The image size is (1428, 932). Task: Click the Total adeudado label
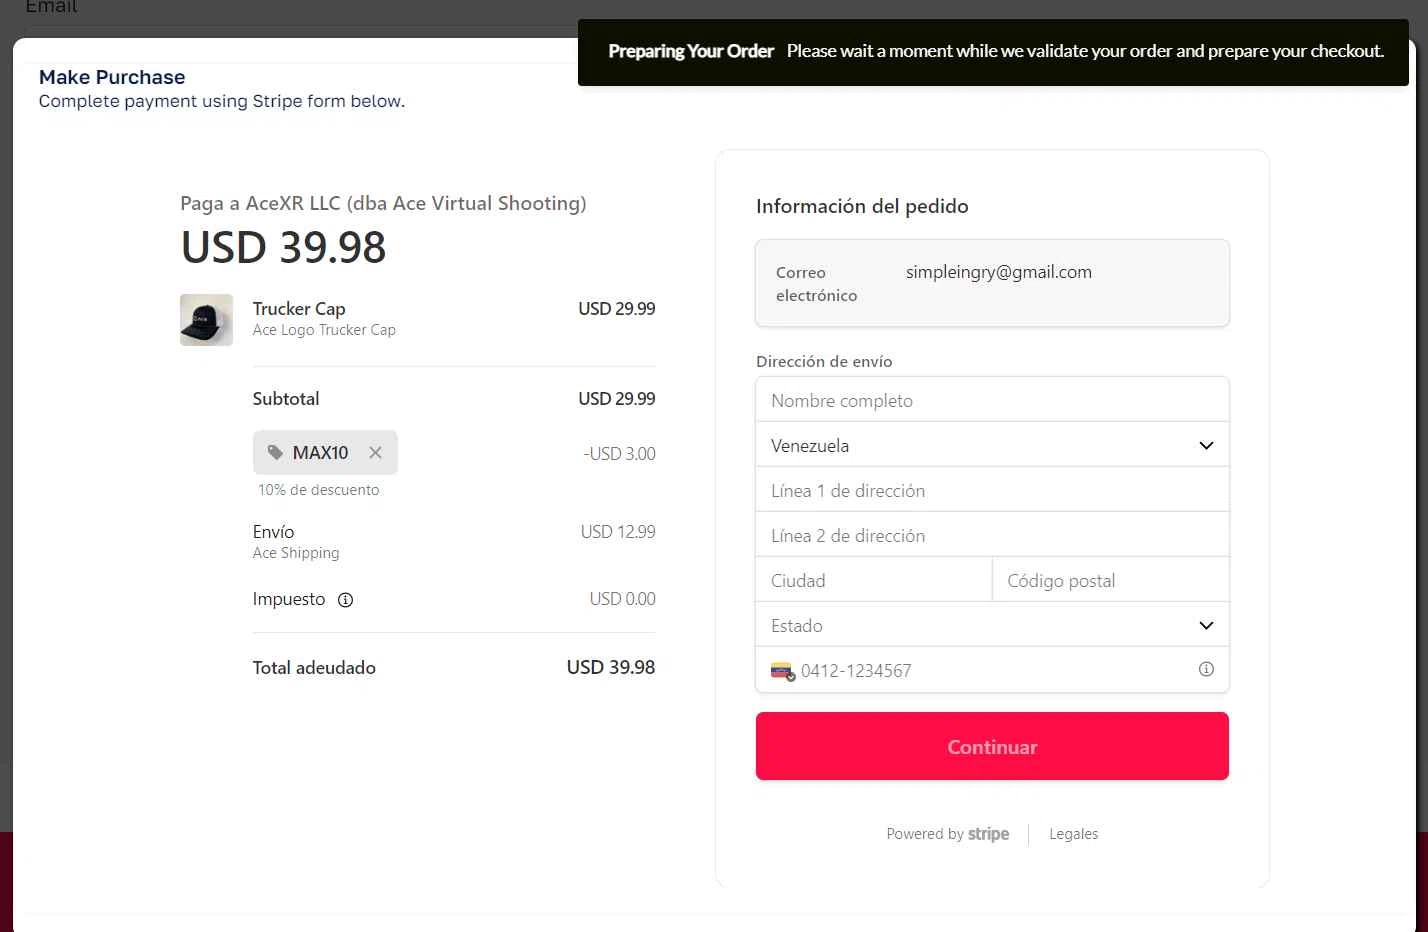(314, 668)
